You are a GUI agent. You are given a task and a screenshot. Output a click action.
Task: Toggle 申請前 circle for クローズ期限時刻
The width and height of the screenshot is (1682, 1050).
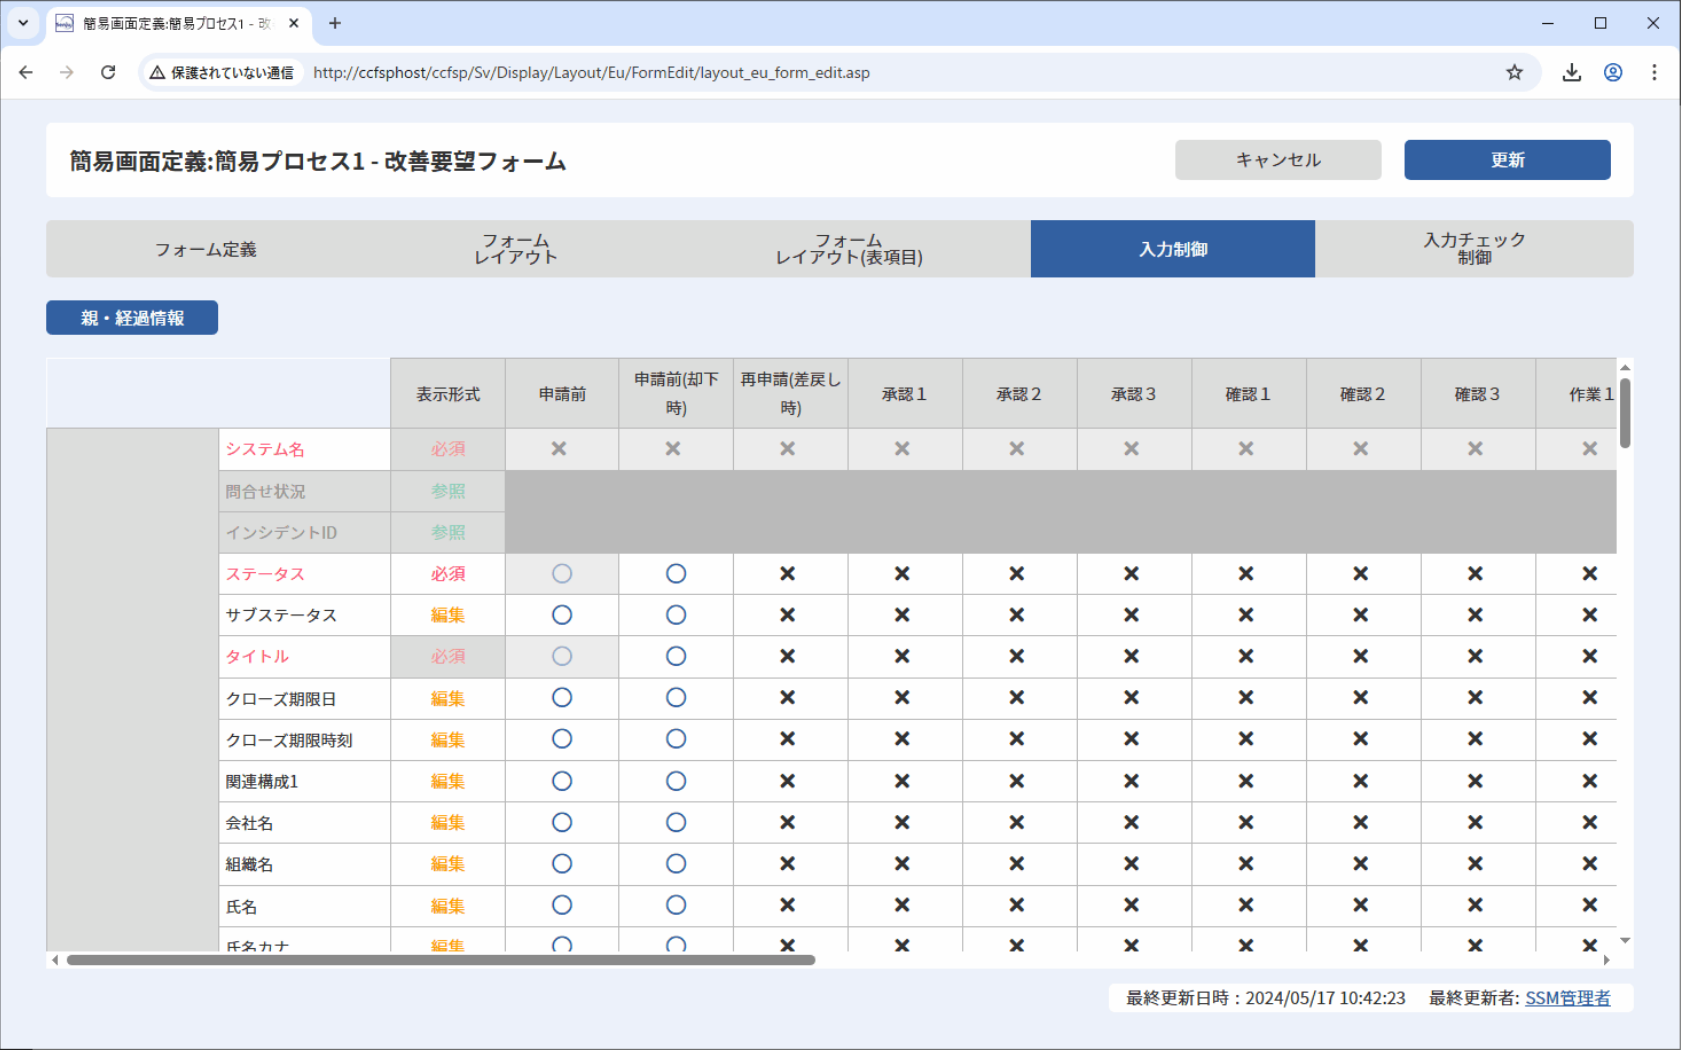coord(562,739)
